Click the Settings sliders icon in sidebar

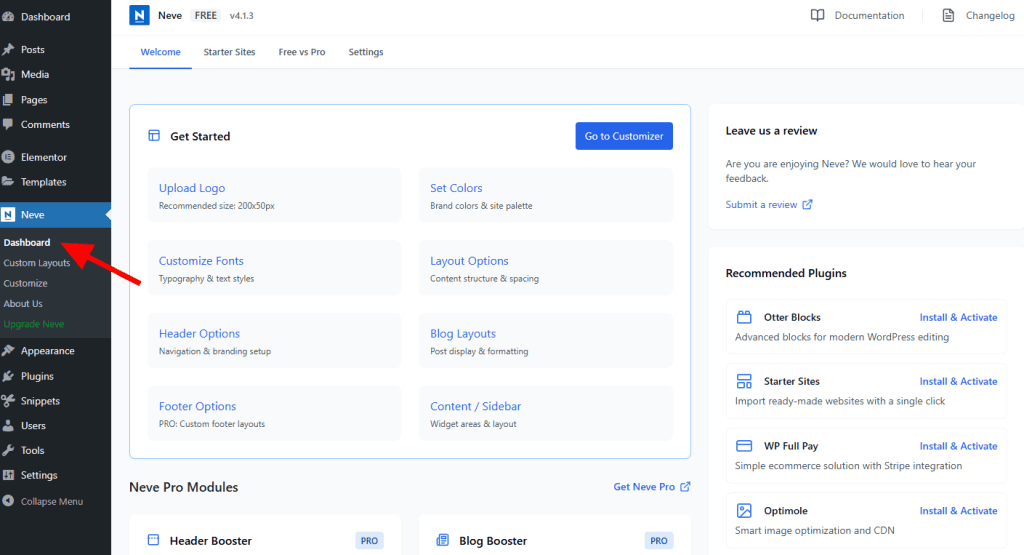pyautogui.click(x=8, y=475)
